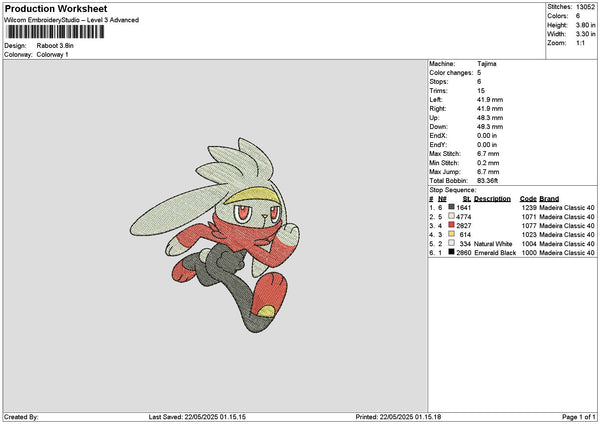Click the Machine value Tajima
Image resolution: width=600 pixels, height=424 pixels.
[x=487, y=64]
